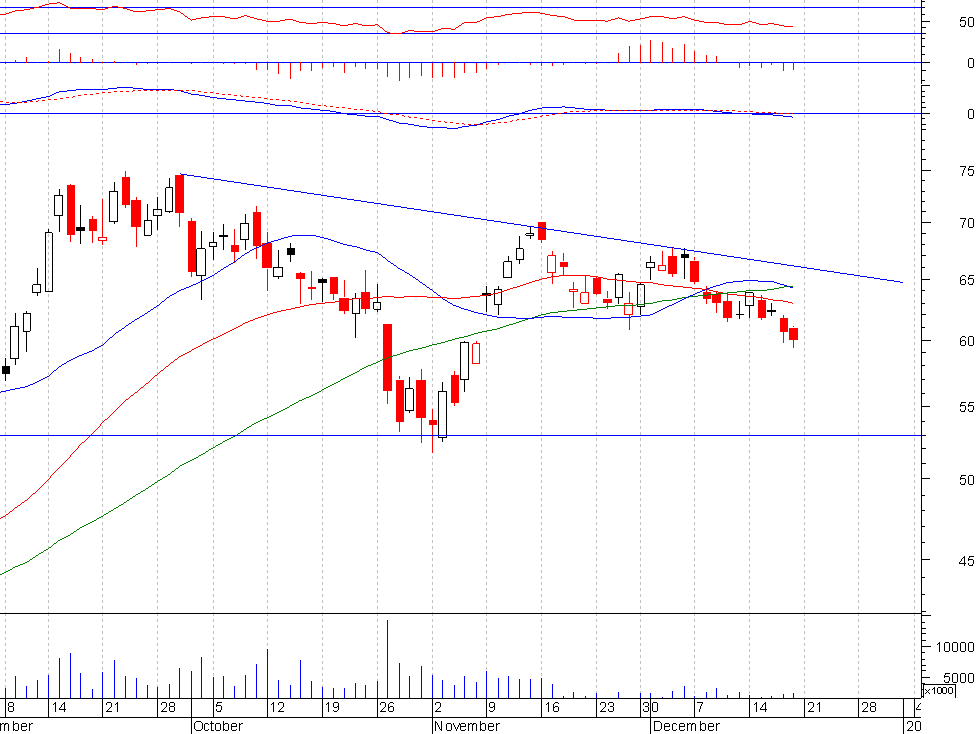Select the December month label
The width and height of the screenshot is (978, 734).
click(686, 726)
